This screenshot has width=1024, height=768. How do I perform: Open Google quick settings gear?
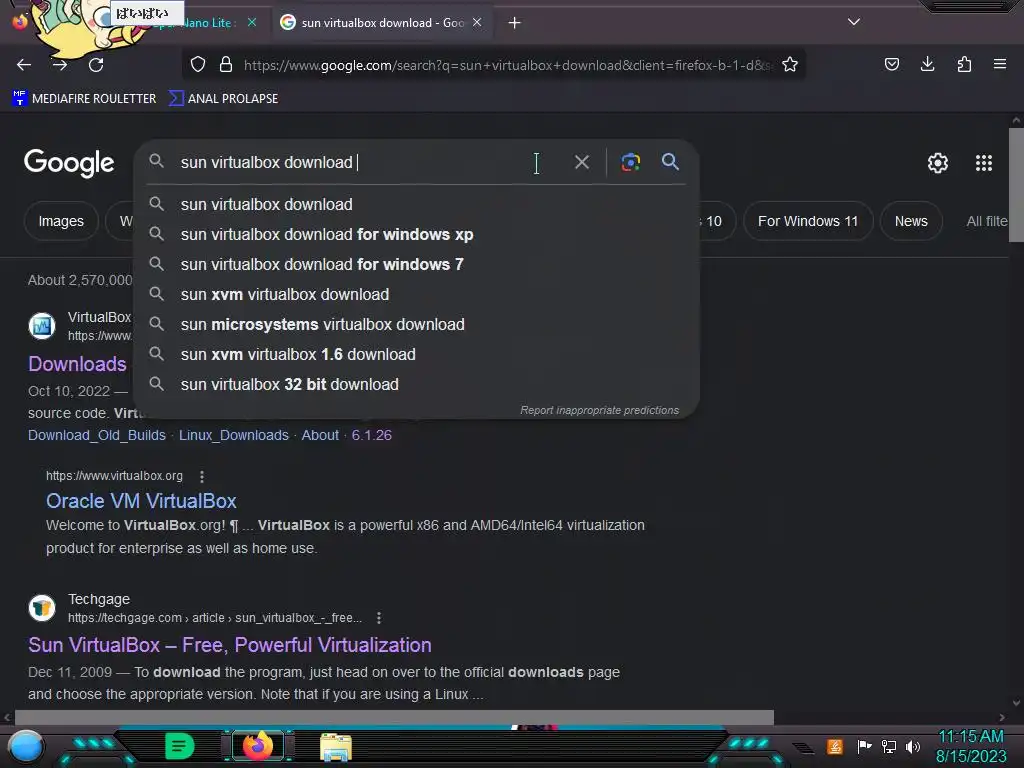point(938,163)
